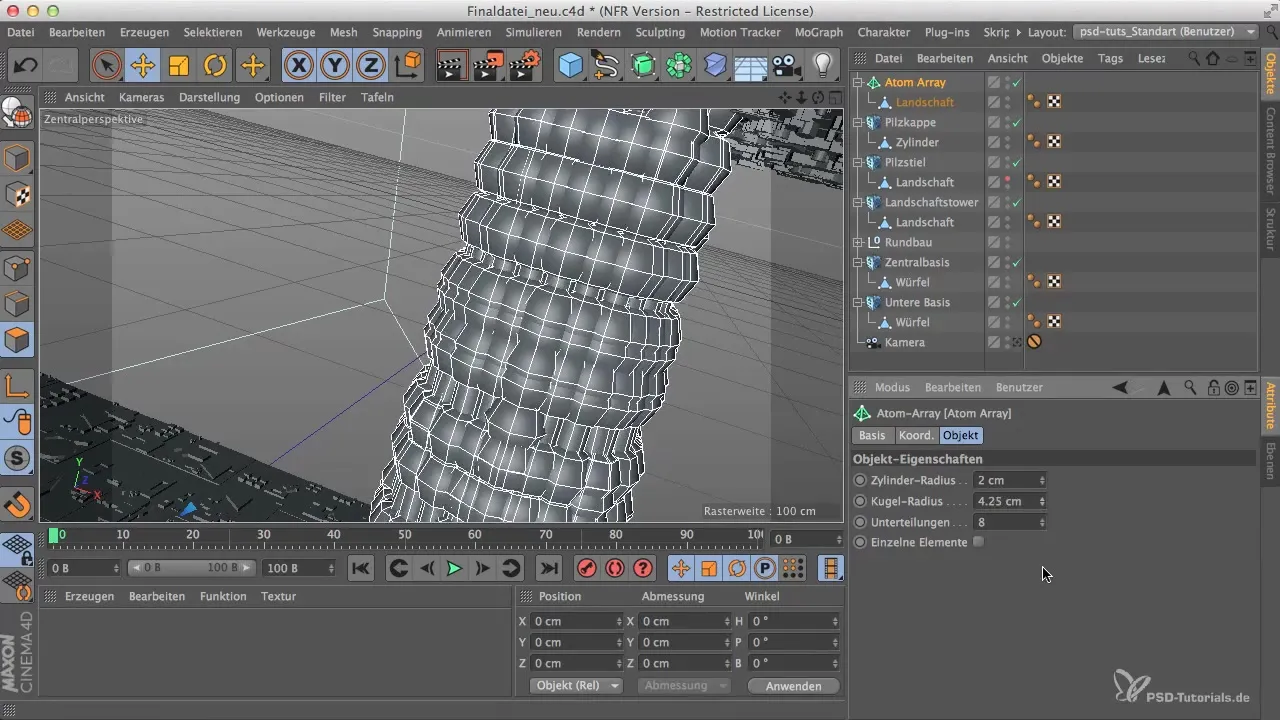Go to start of timeline
This screenshot has height=720, width=1280.
pos(361,568)
